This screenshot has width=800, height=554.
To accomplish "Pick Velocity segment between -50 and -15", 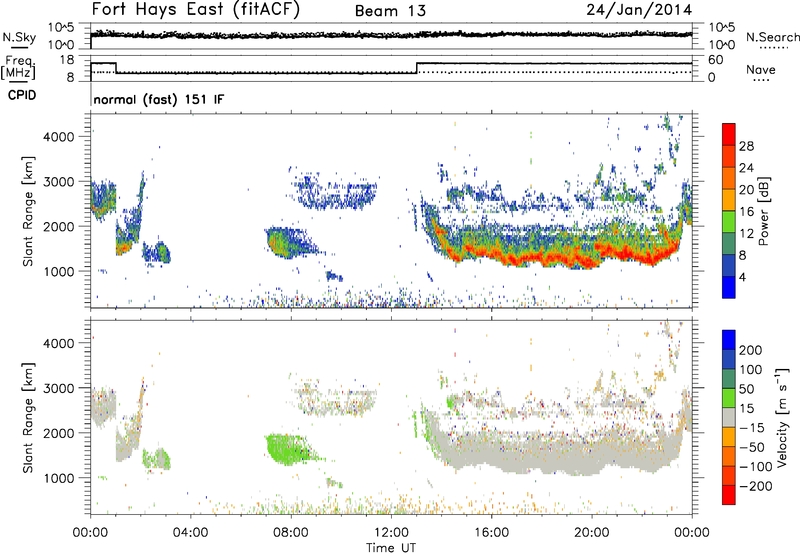I will (729, 437).
